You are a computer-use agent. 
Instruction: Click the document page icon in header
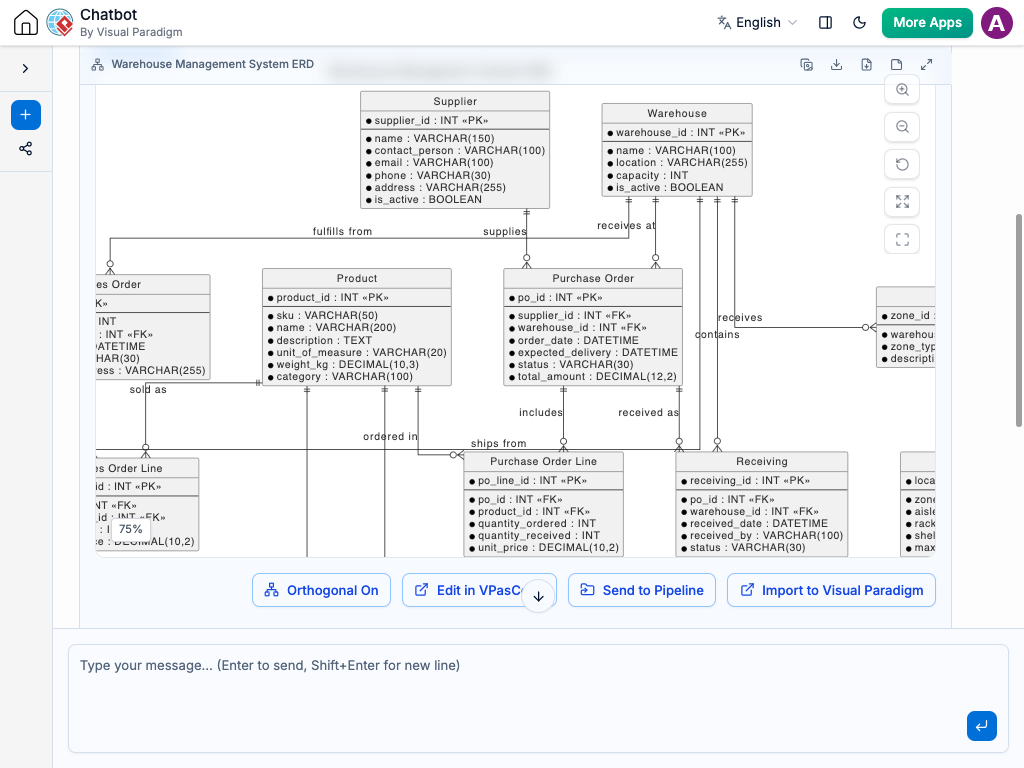coord(897,65)
